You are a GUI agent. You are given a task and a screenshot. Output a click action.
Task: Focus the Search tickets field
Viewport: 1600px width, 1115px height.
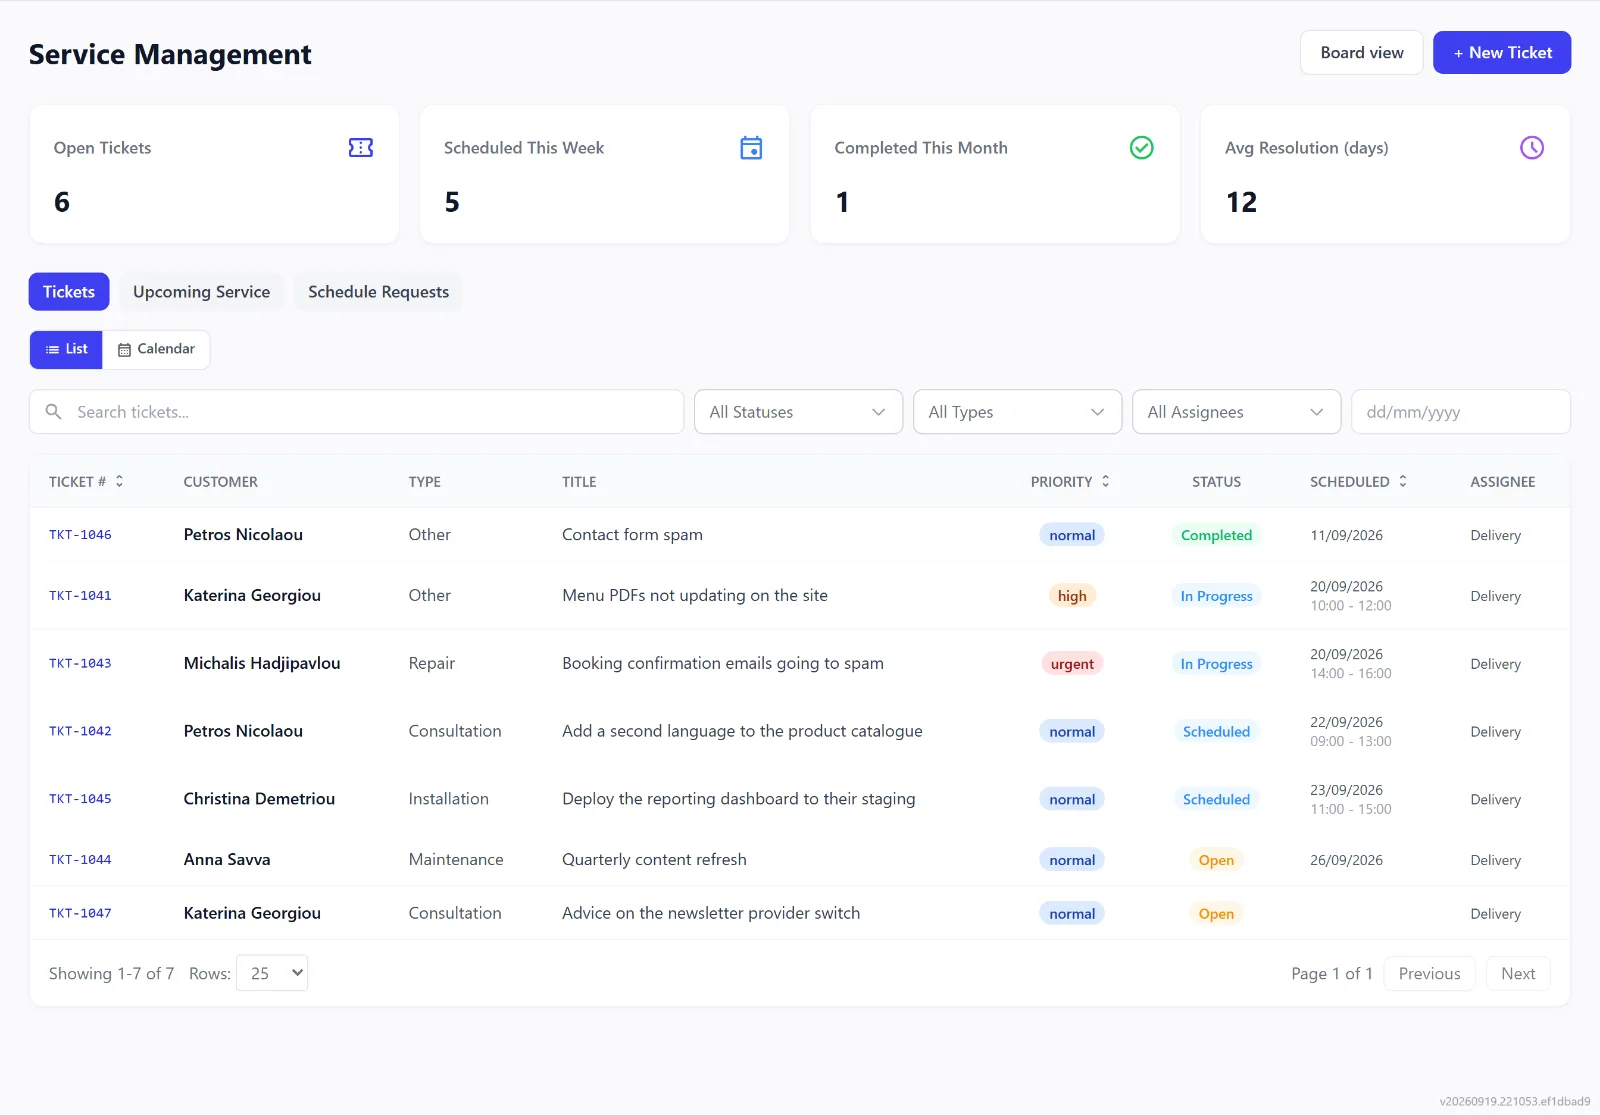pyautogui.click(x=356, y=412)
